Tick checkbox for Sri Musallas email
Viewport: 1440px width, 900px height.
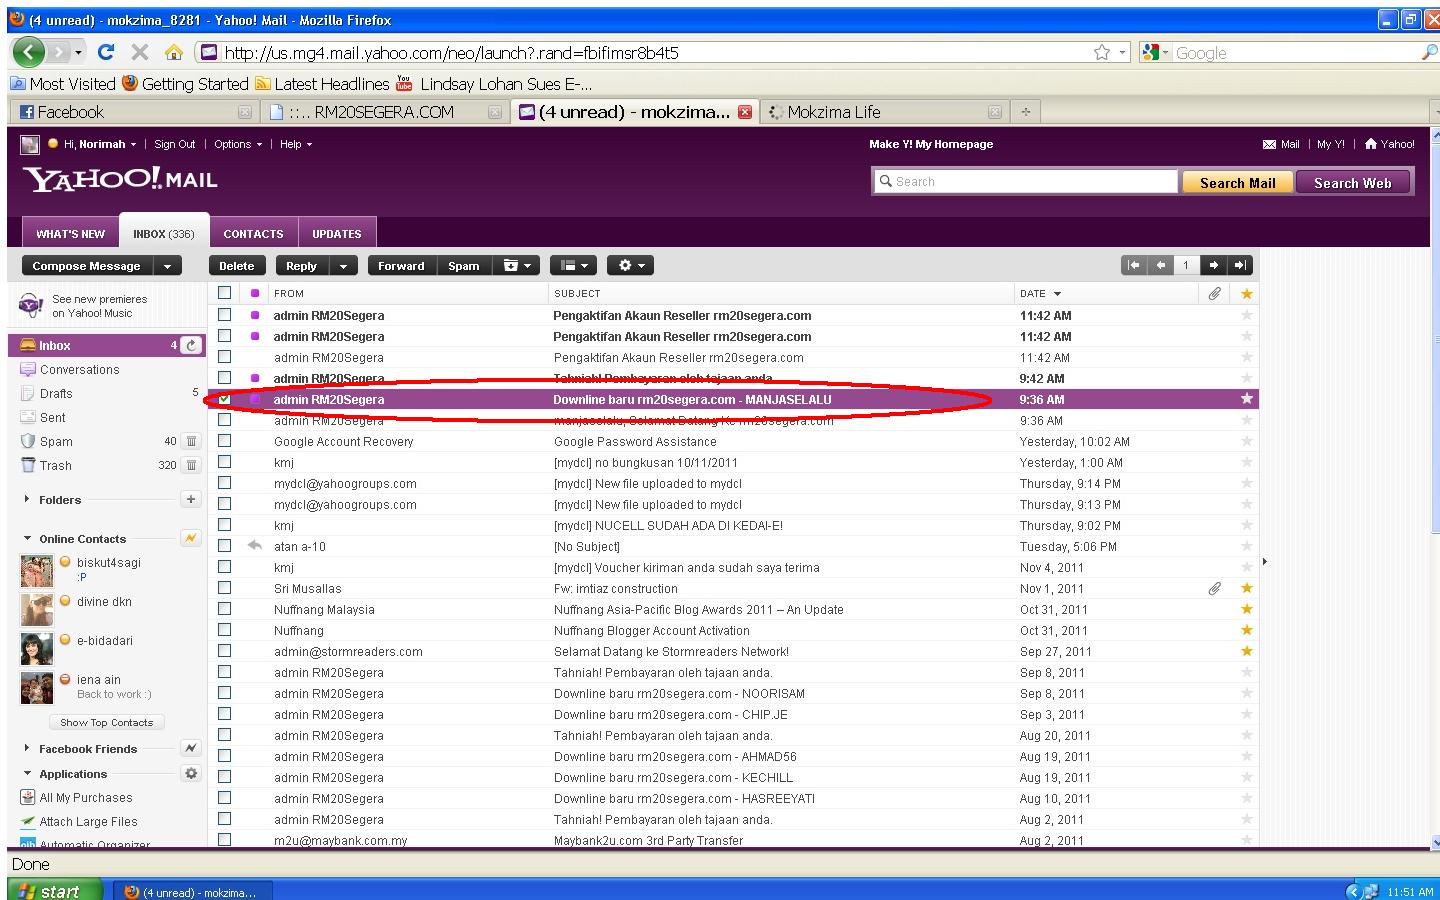click(x=225, y=588)
